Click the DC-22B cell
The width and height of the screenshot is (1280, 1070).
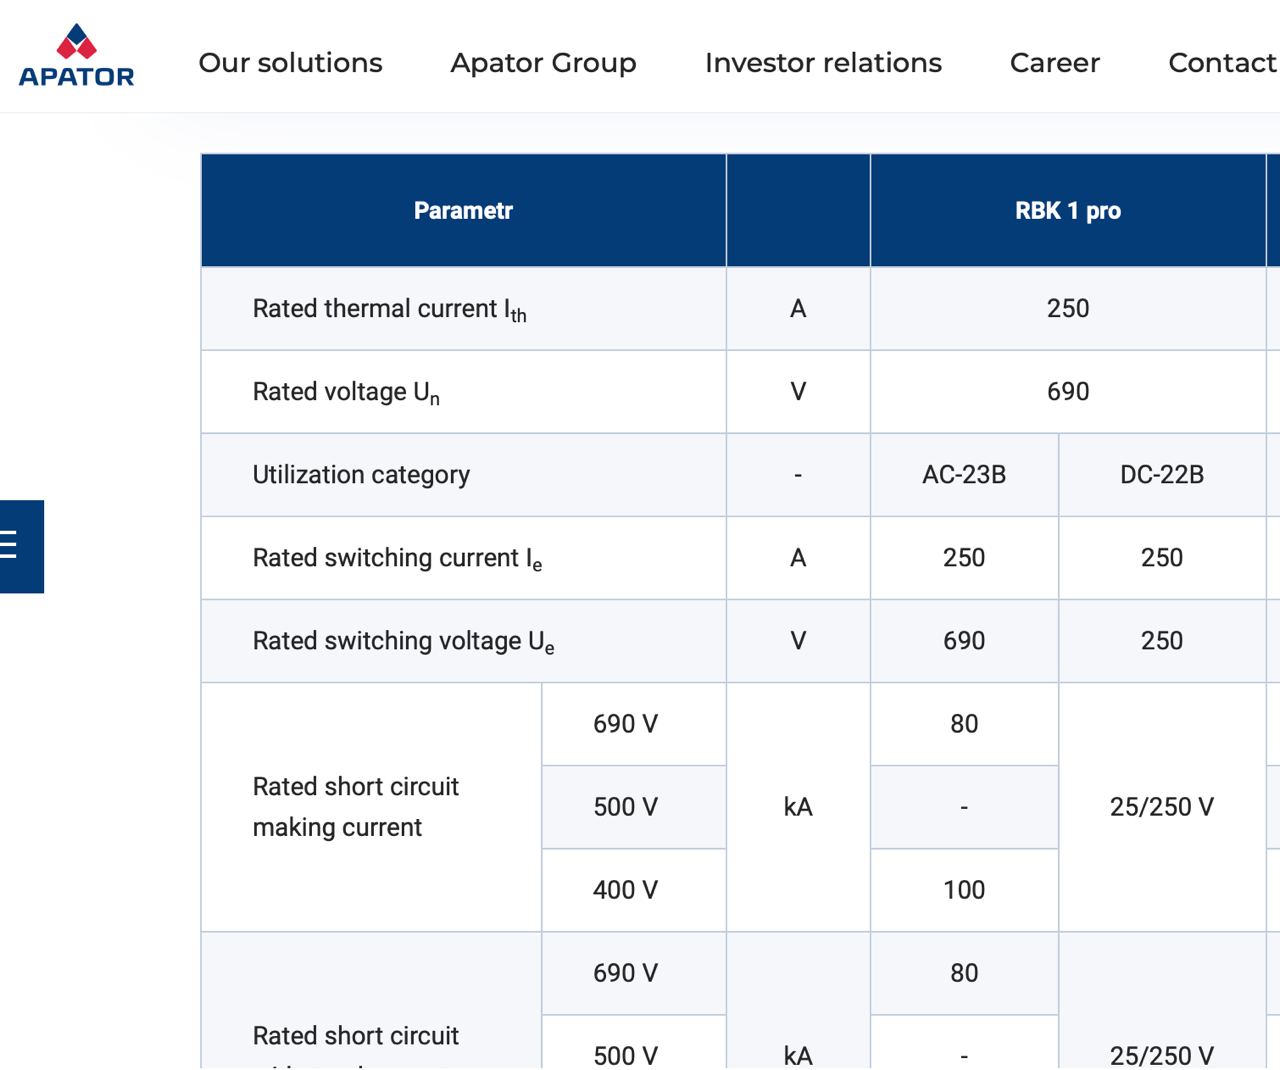[1162, 475]
